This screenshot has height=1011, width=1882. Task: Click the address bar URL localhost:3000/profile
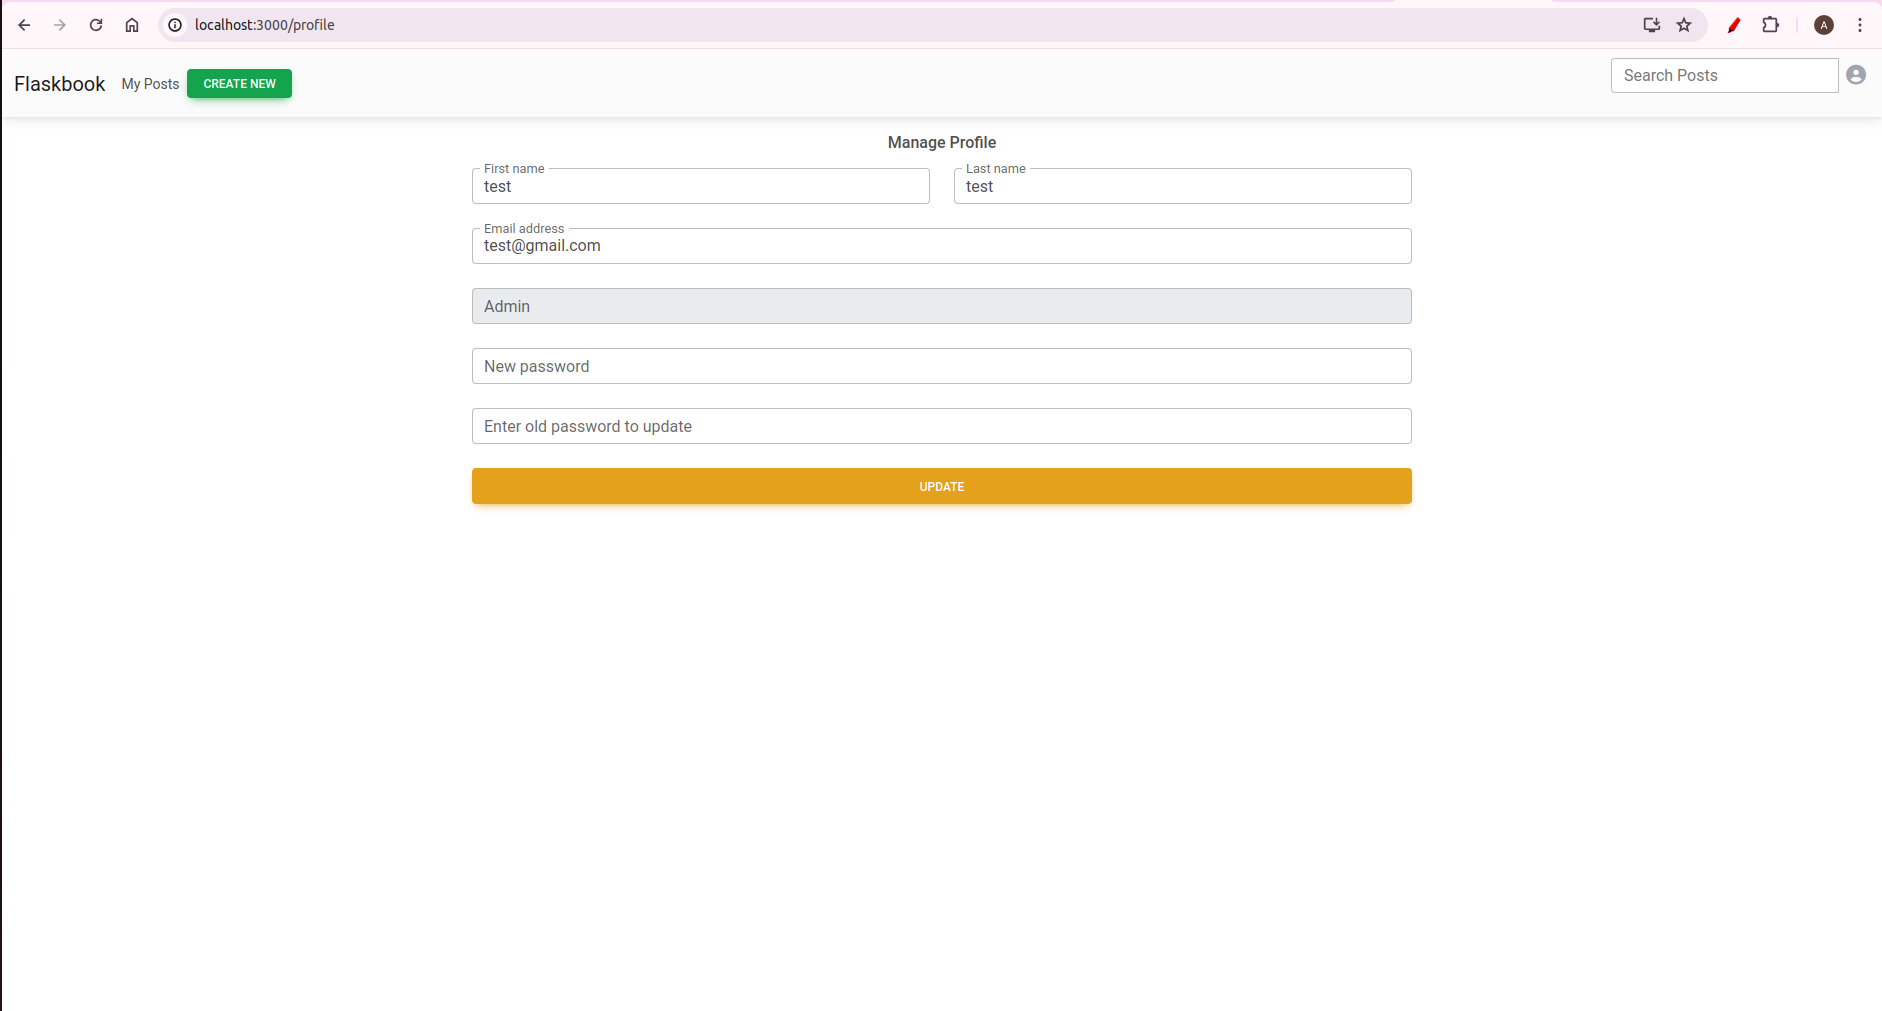[265, 25]
